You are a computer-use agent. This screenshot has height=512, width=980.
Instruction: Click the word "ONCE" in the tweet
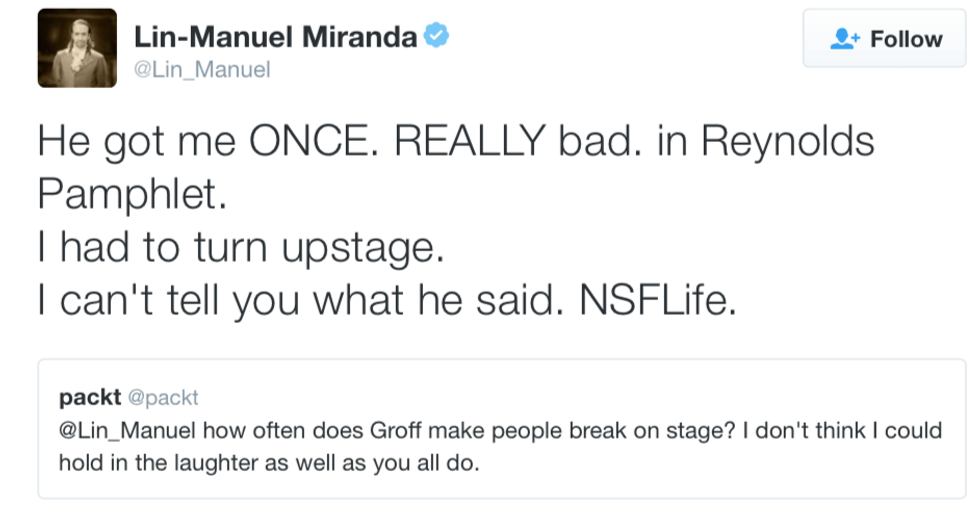[x=311, y=141]
